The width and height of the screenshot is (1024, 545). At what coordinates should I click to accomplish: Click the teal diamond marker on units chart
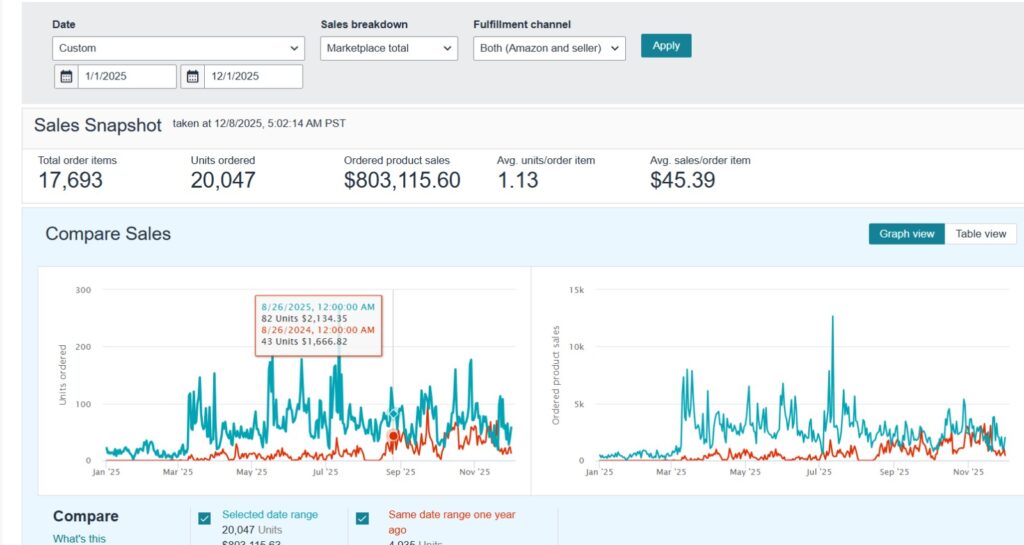point(394,413)
